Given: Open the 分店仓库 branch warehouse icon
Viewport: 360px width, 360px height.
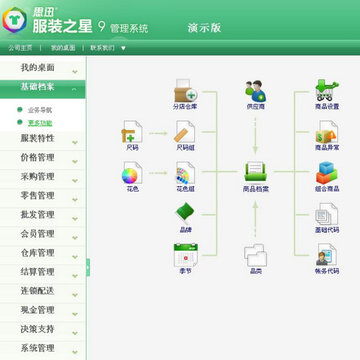Looking at the screenshot, I should point(186,90).
